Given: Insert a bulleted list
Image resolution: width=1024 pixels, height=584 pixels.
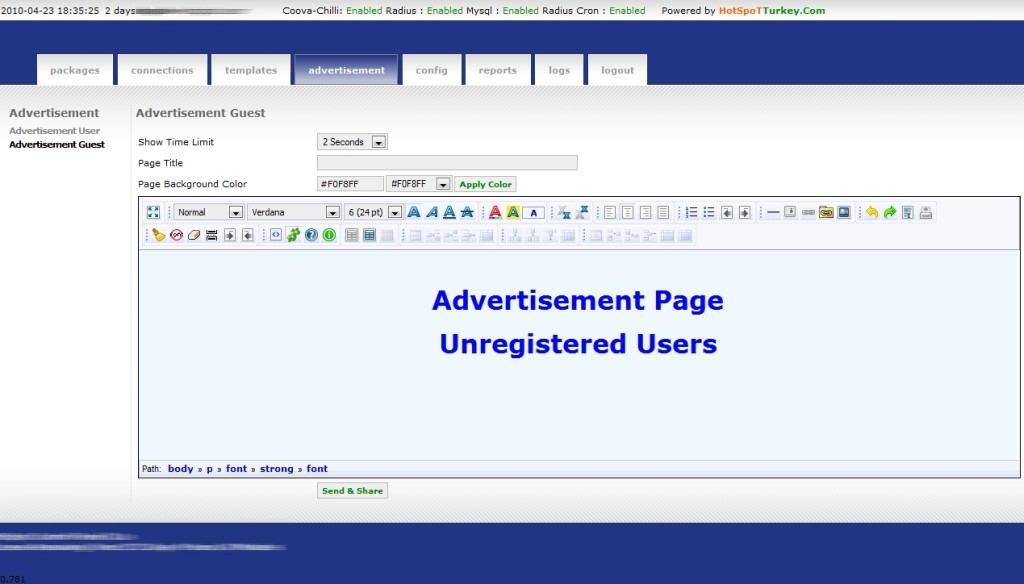Looking at the screenshot, I should click(x=709, y=212).
